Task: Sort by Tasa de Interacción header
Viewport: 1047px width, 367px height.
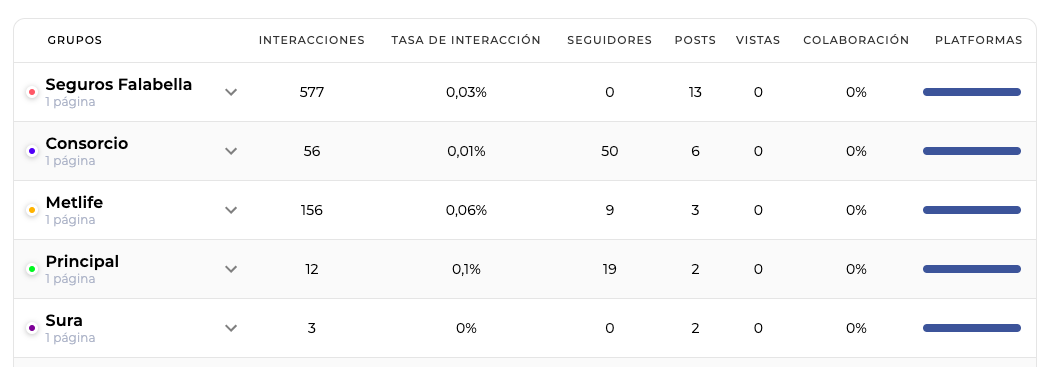Action: pyautogui.click(x=466, y=40)
